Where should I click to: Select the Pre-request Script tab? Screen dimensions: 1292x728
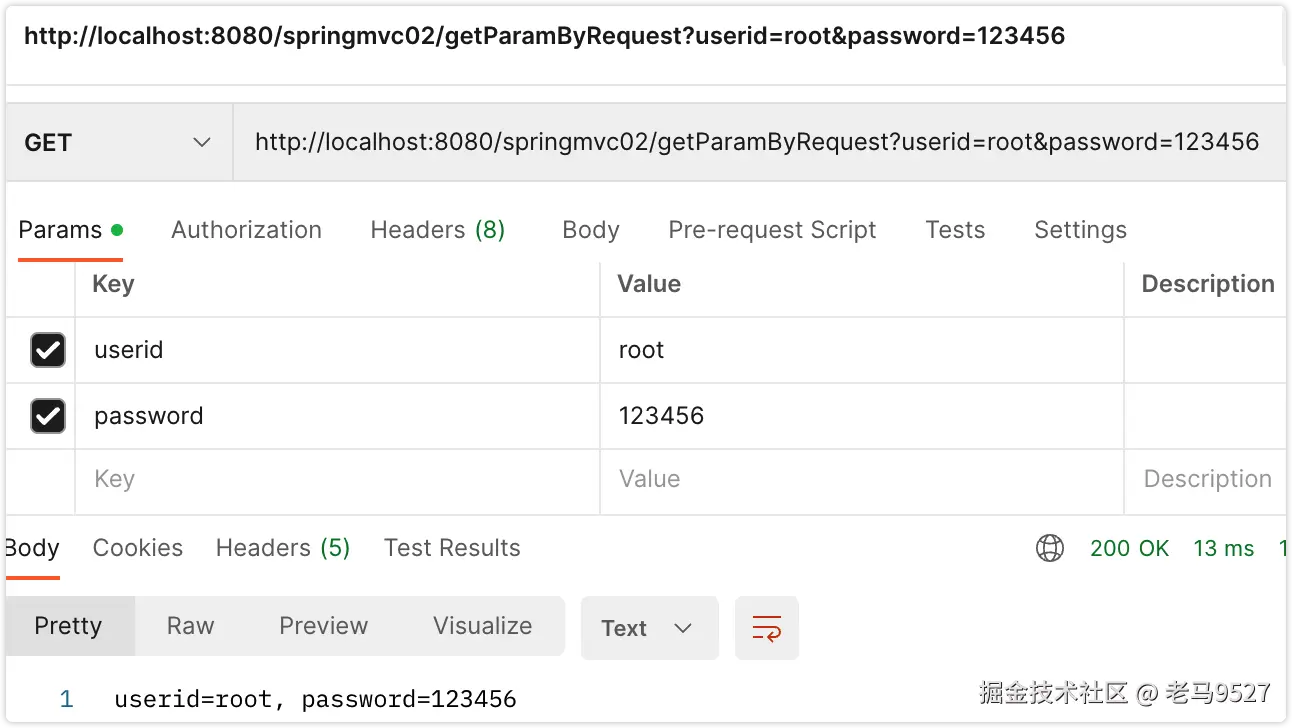tap(771, 230)
